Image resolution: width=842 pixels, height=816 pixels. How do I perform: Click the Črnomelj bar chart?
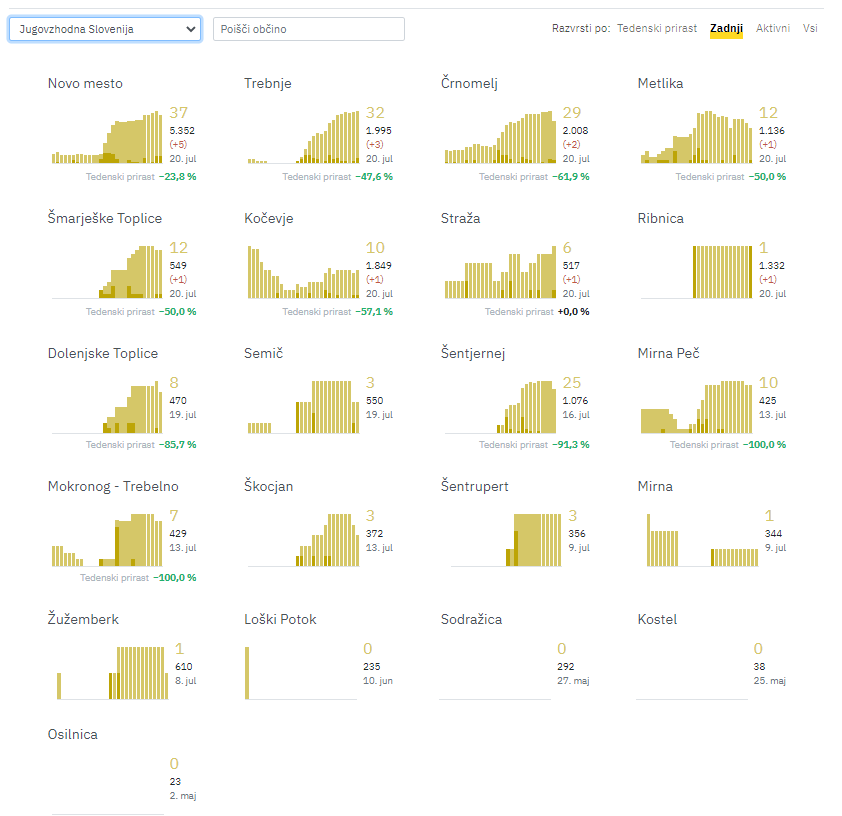500,137
